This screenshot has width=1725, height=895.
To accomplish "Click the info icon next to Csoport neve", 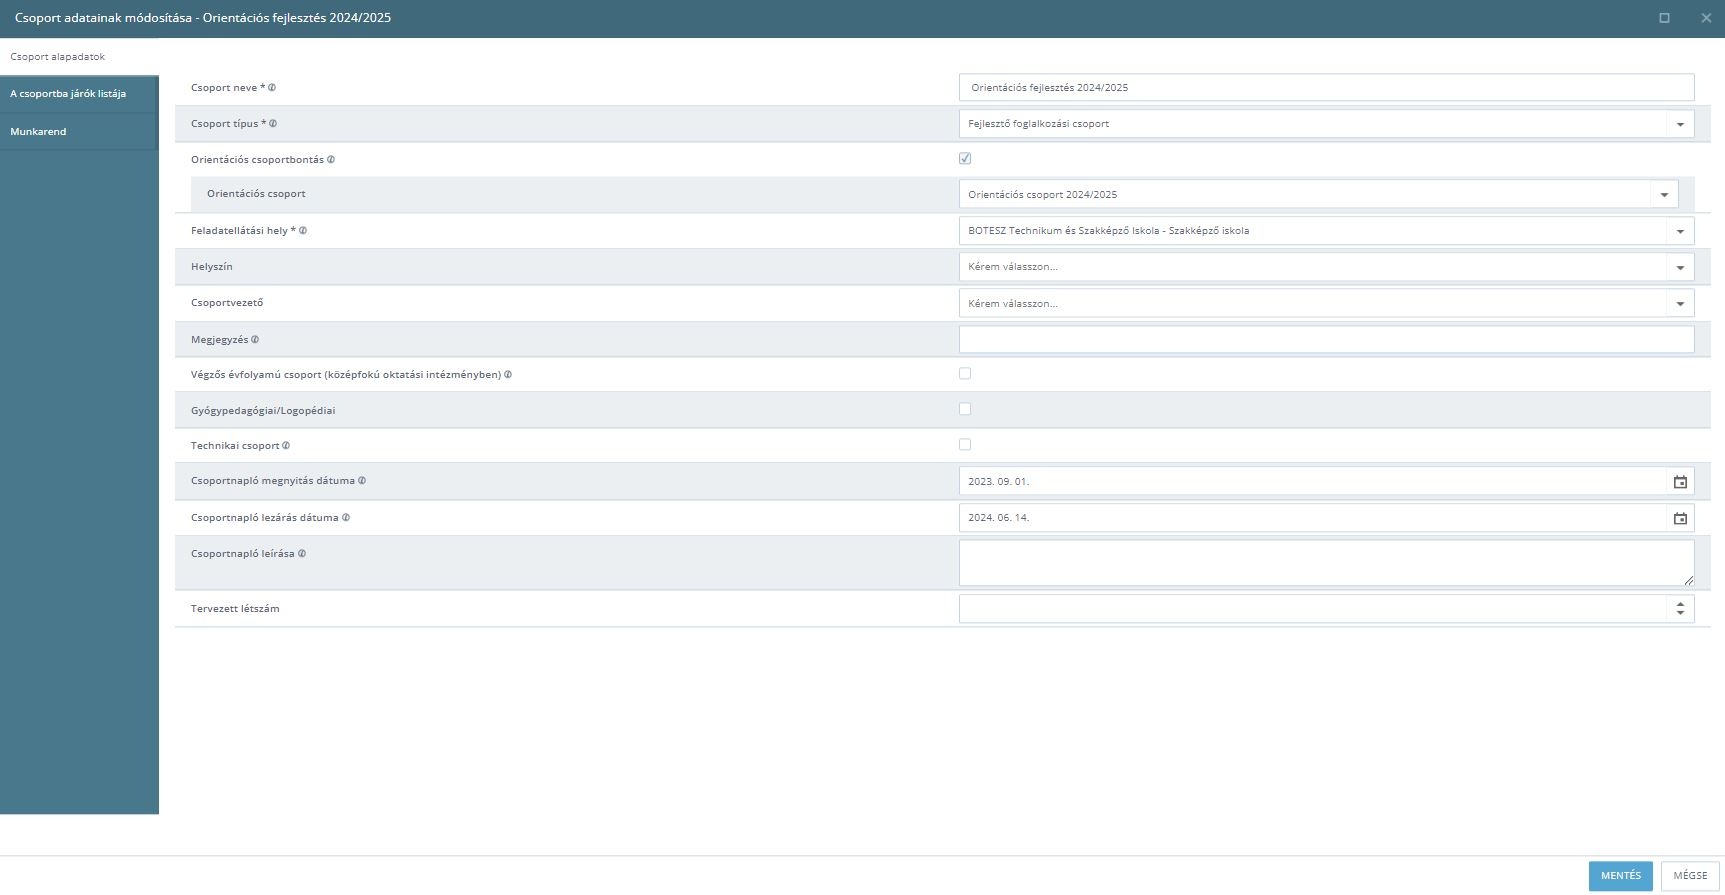I will [272, 88].
